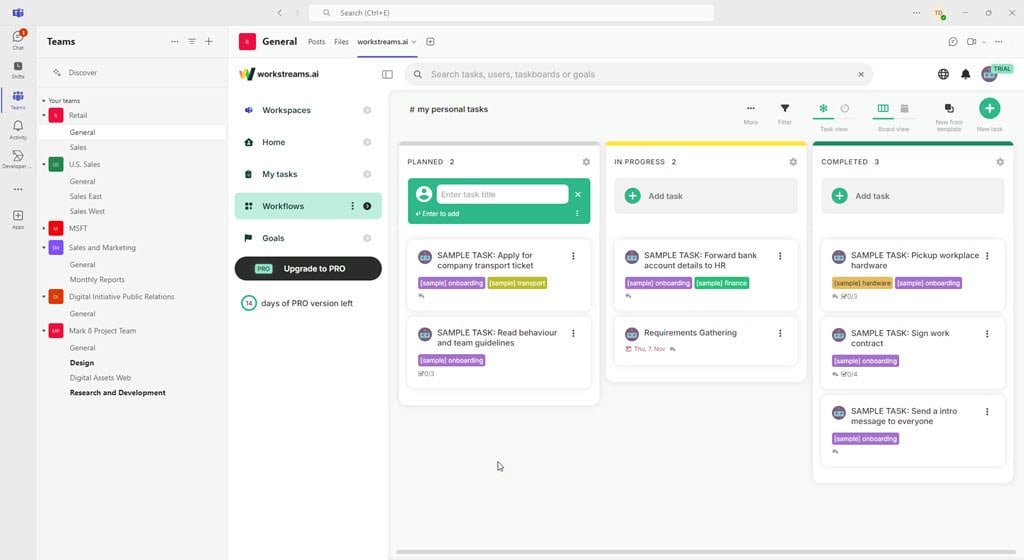1024x560 pixels.
Task: Open the Files tab
Action: coord(342,42)
